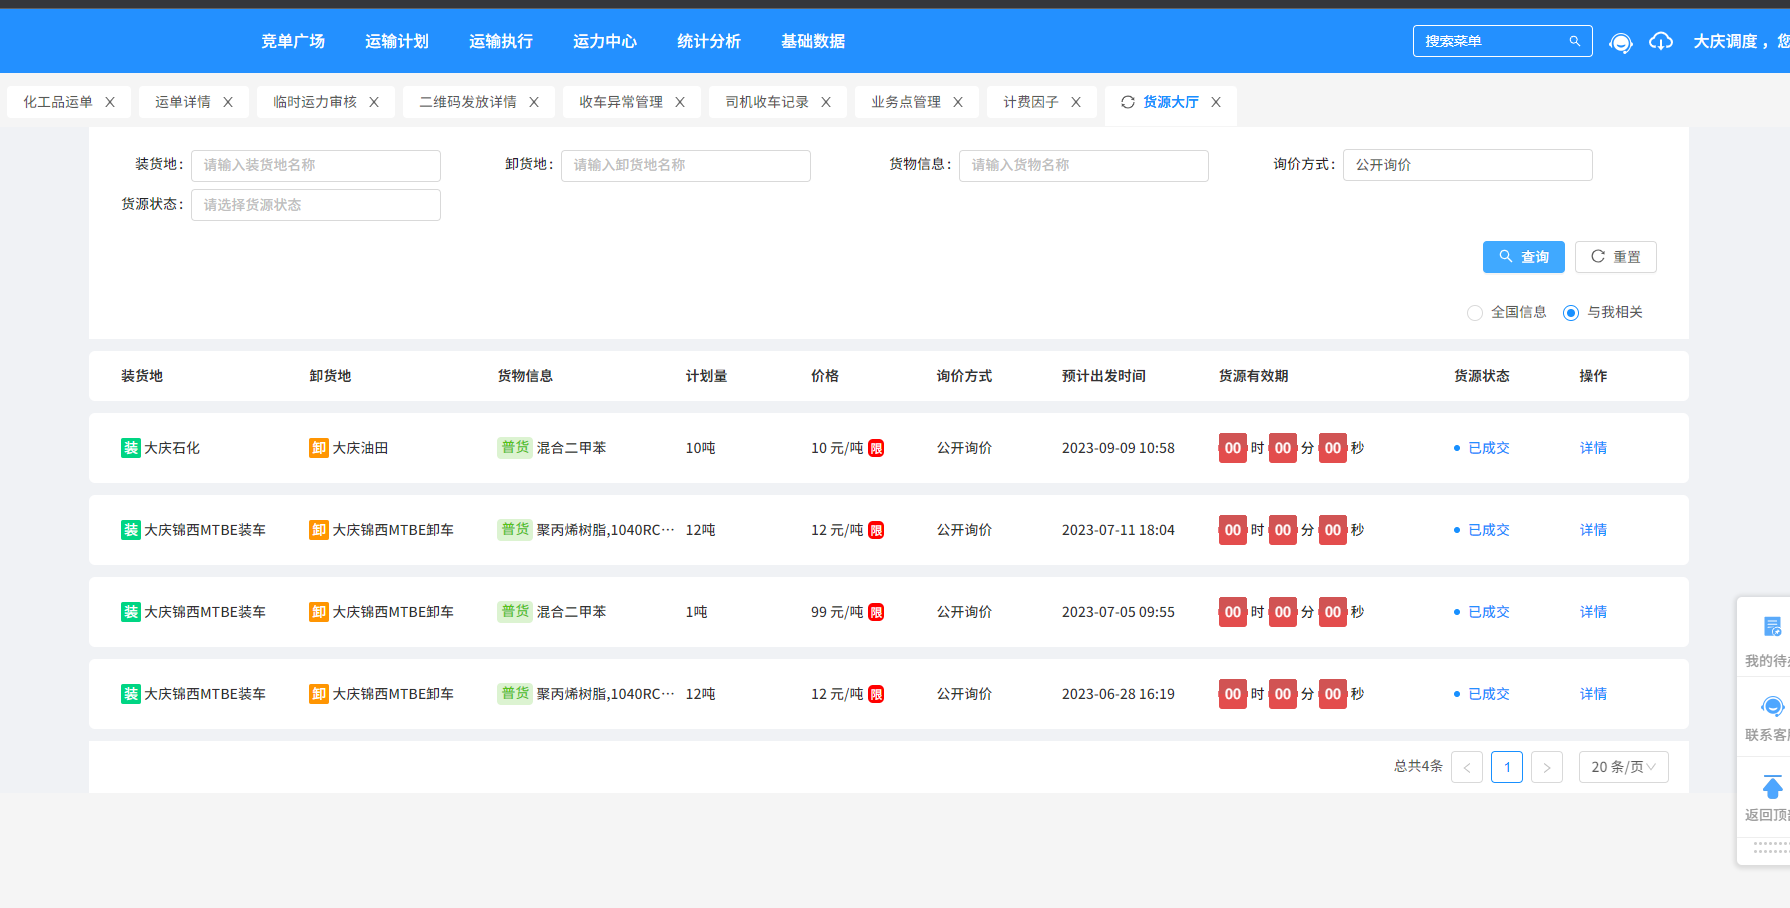Open the 20 条/页 page size dropdown

(x=1624, y=767)
